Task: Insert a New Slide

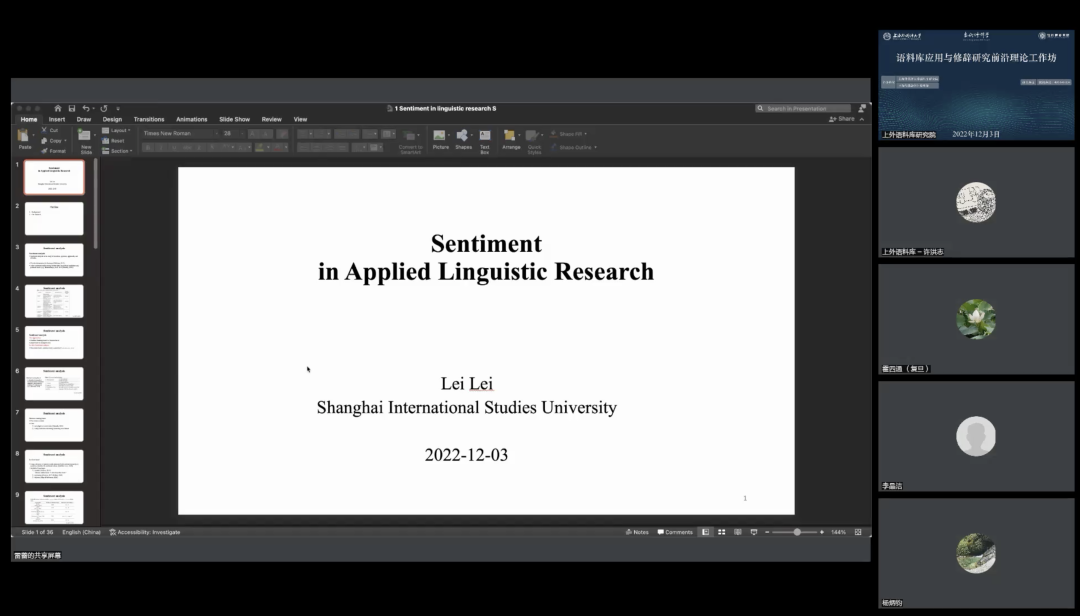Action: point(85,141)
